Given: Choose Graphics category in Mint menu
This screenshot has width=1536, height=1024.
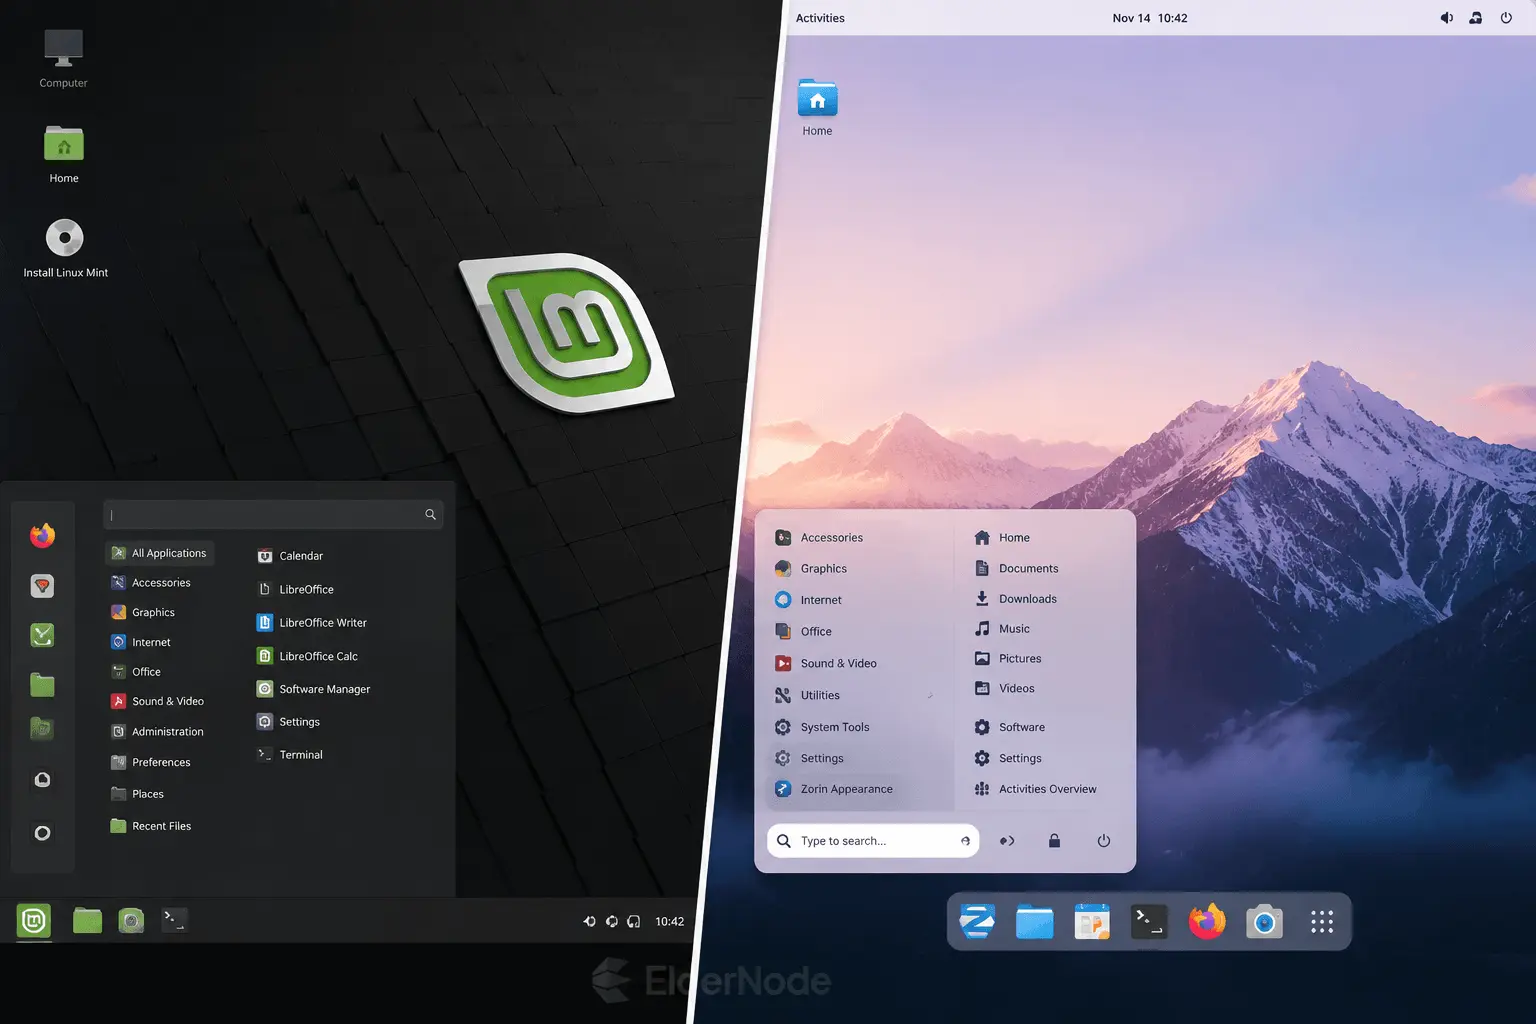Looking at the screenshot, I should 142,613.
